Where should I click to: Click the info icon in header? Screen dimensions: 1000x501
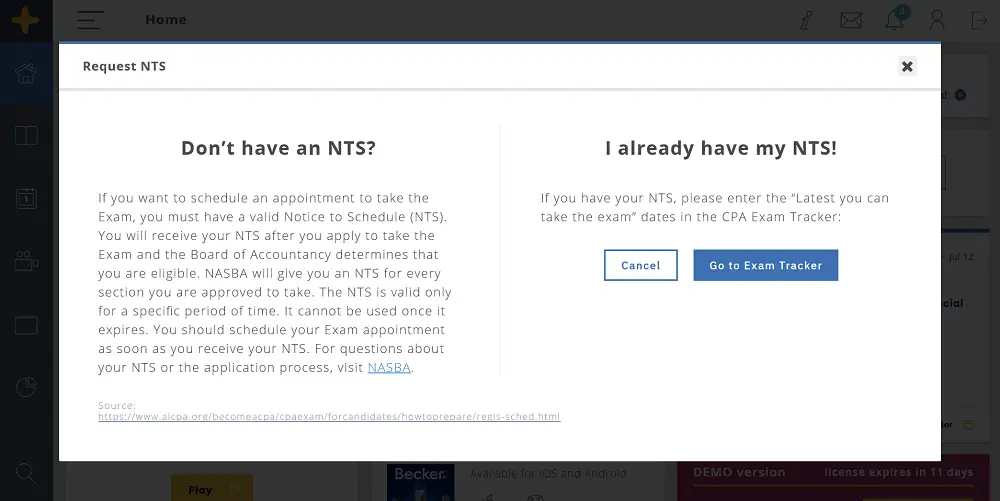(x=807, y=20)
